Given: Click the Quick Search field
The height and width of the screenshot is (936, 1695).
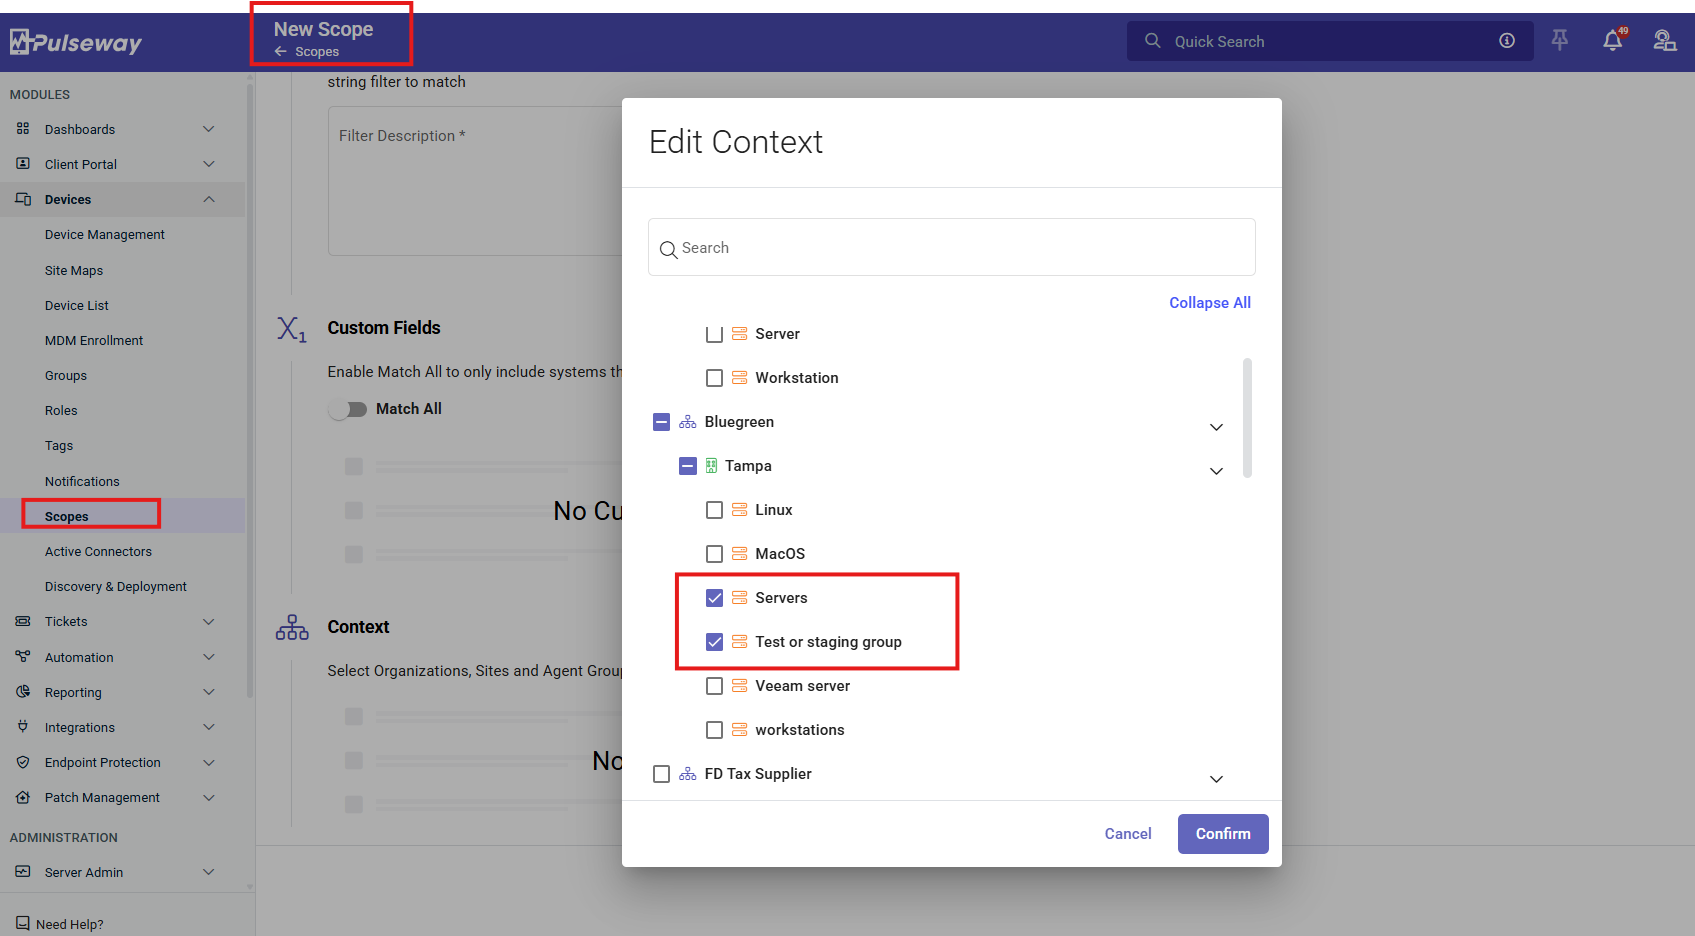Looking at the screenshot, I should [1330, 41].
